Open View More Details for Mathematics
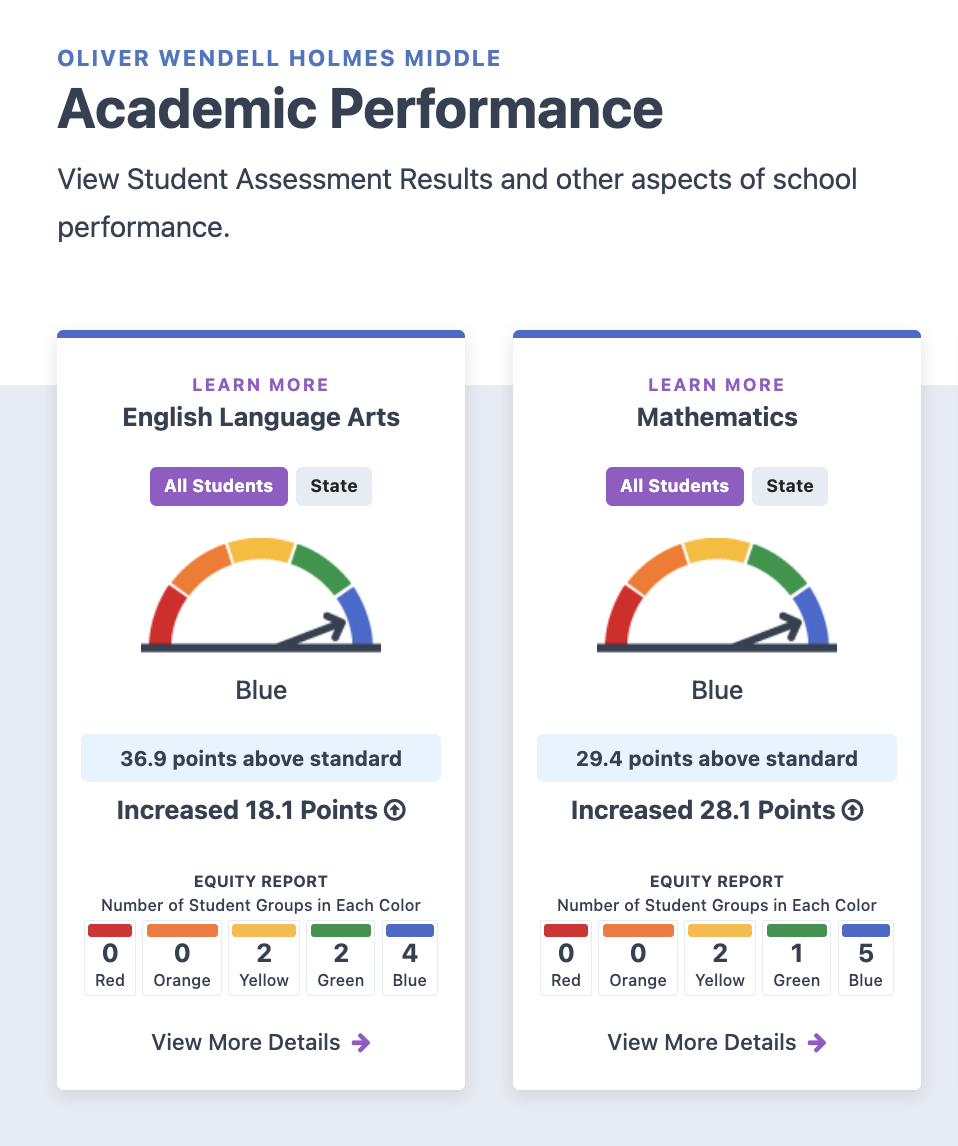 (702, 1042)
